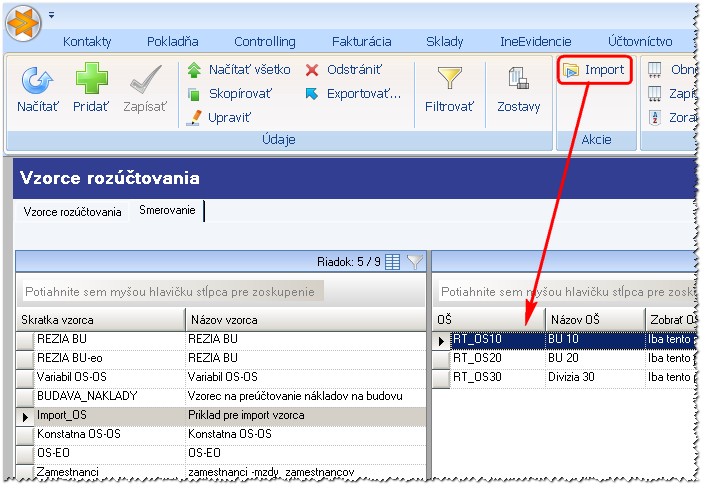
Task: Select the Variabil OS-OS abbreviation cell
Action: (x=110, y=377)
